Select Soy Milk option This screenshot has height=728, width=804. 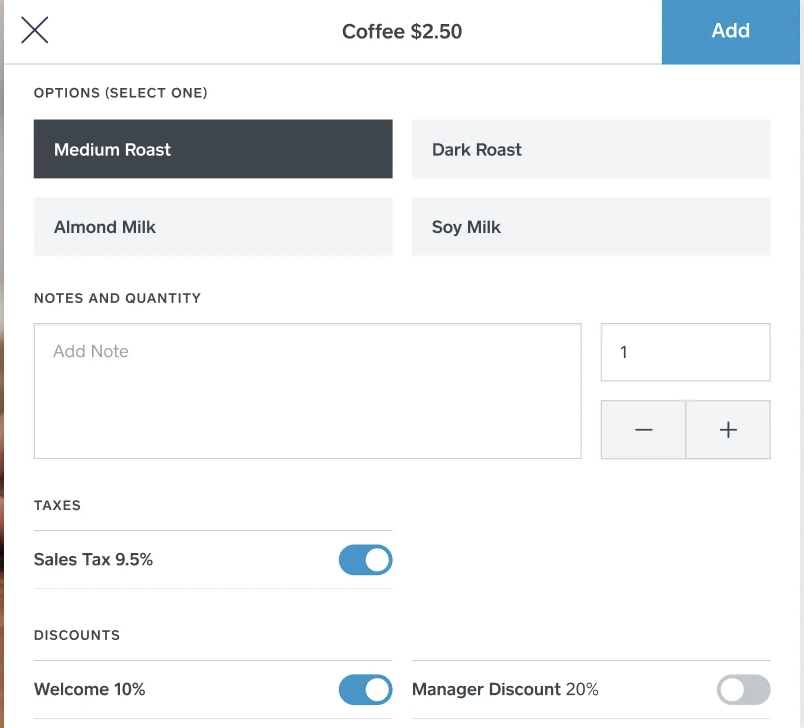click(x=591, y=227)
